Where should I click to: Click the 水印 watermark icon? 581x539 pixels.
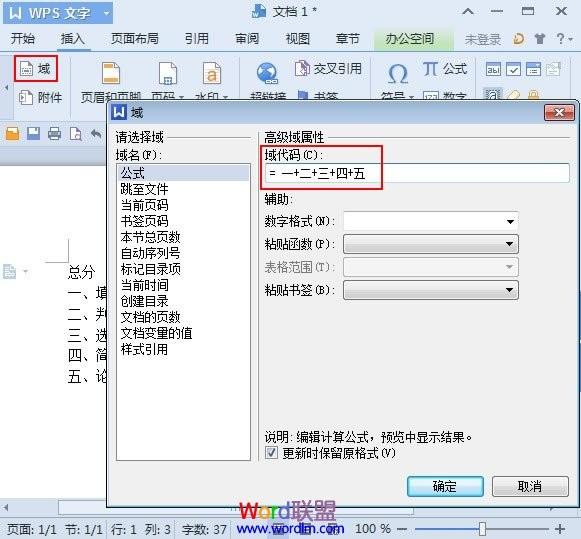click(212, 73)
